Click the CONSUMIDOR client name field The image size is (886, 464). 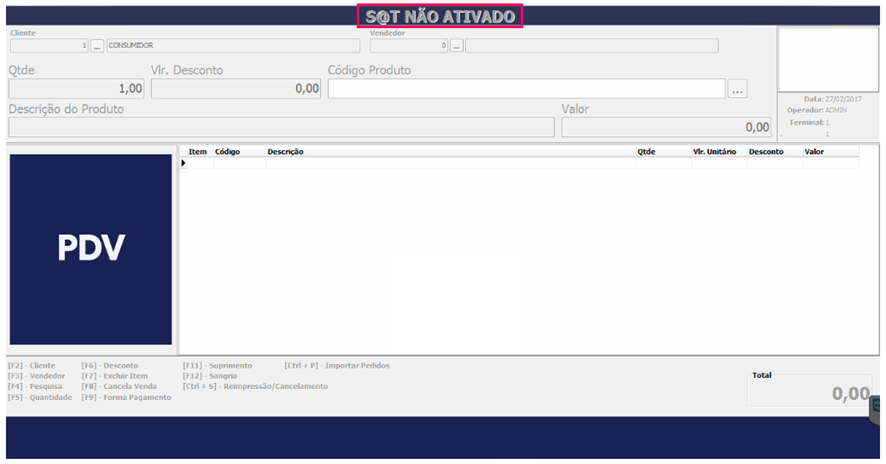231,45
